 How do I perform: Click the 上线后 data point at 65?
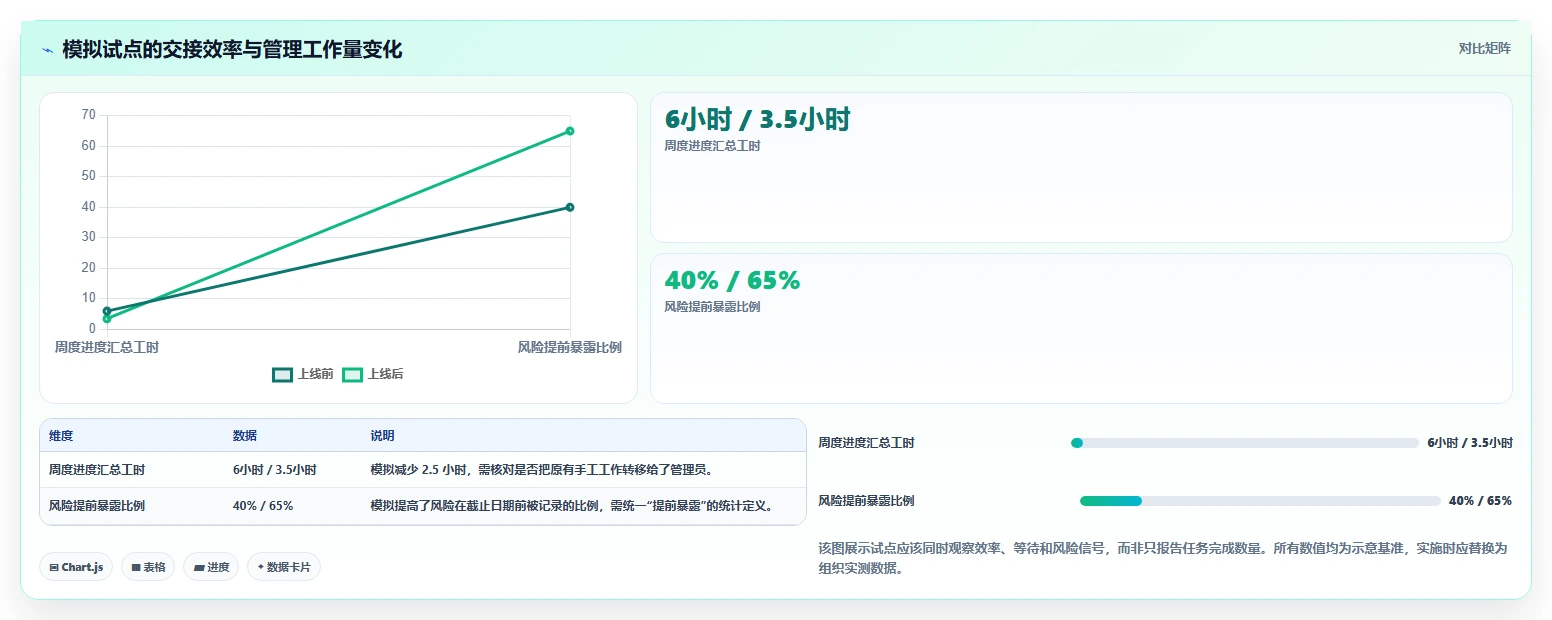coord(570,131)
